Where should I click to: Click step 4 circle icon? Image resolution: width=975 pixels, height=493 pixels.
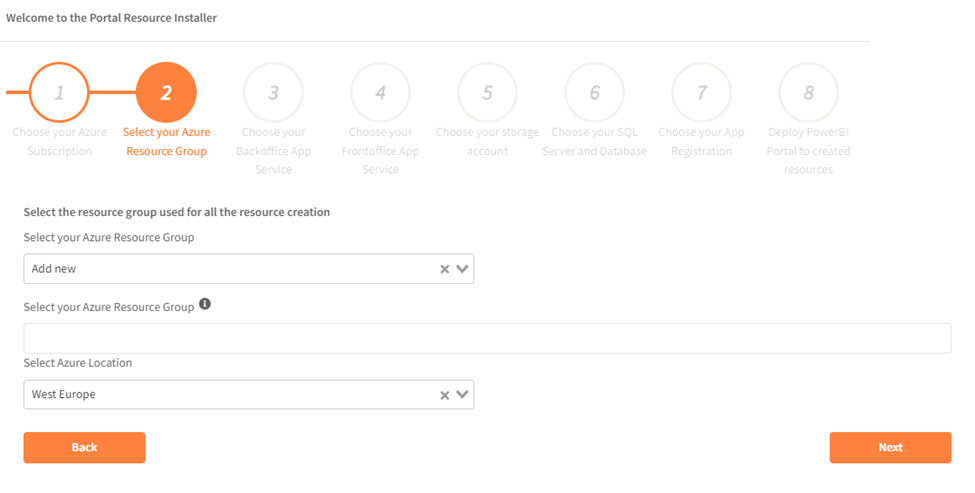coord(380,93)
